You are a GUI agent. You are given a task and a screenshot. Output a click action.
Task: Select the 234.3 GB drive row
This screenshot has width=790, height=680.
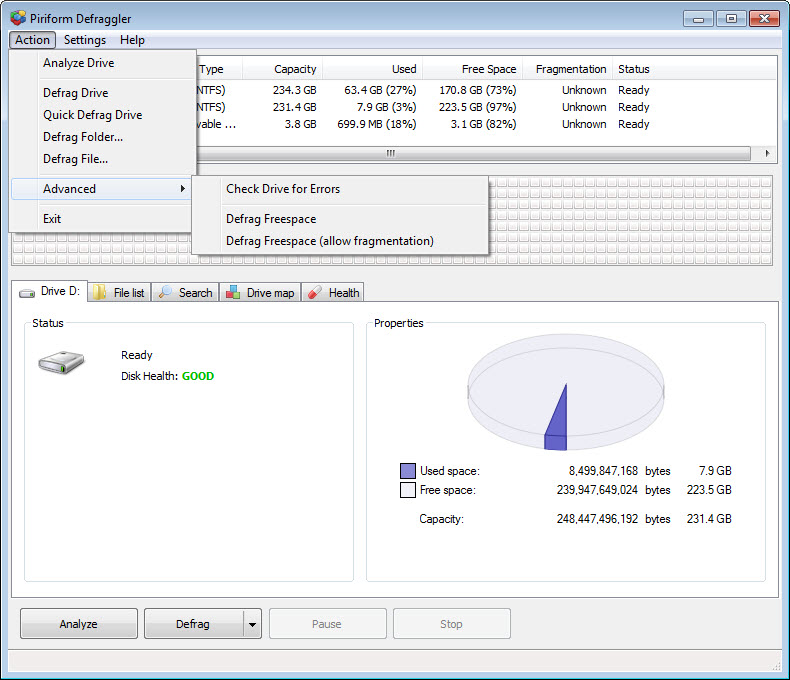pos(486,90)
